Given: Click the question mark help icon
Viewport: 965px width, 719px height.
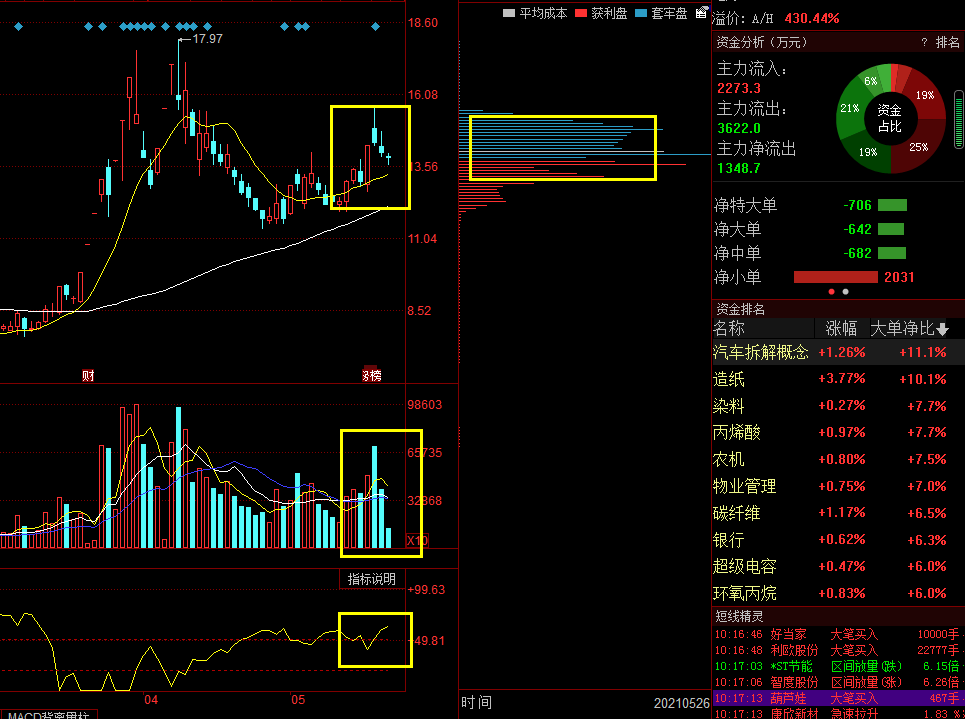Looking at the screenshot, I should pyautogui.click(x=924, y=43).
